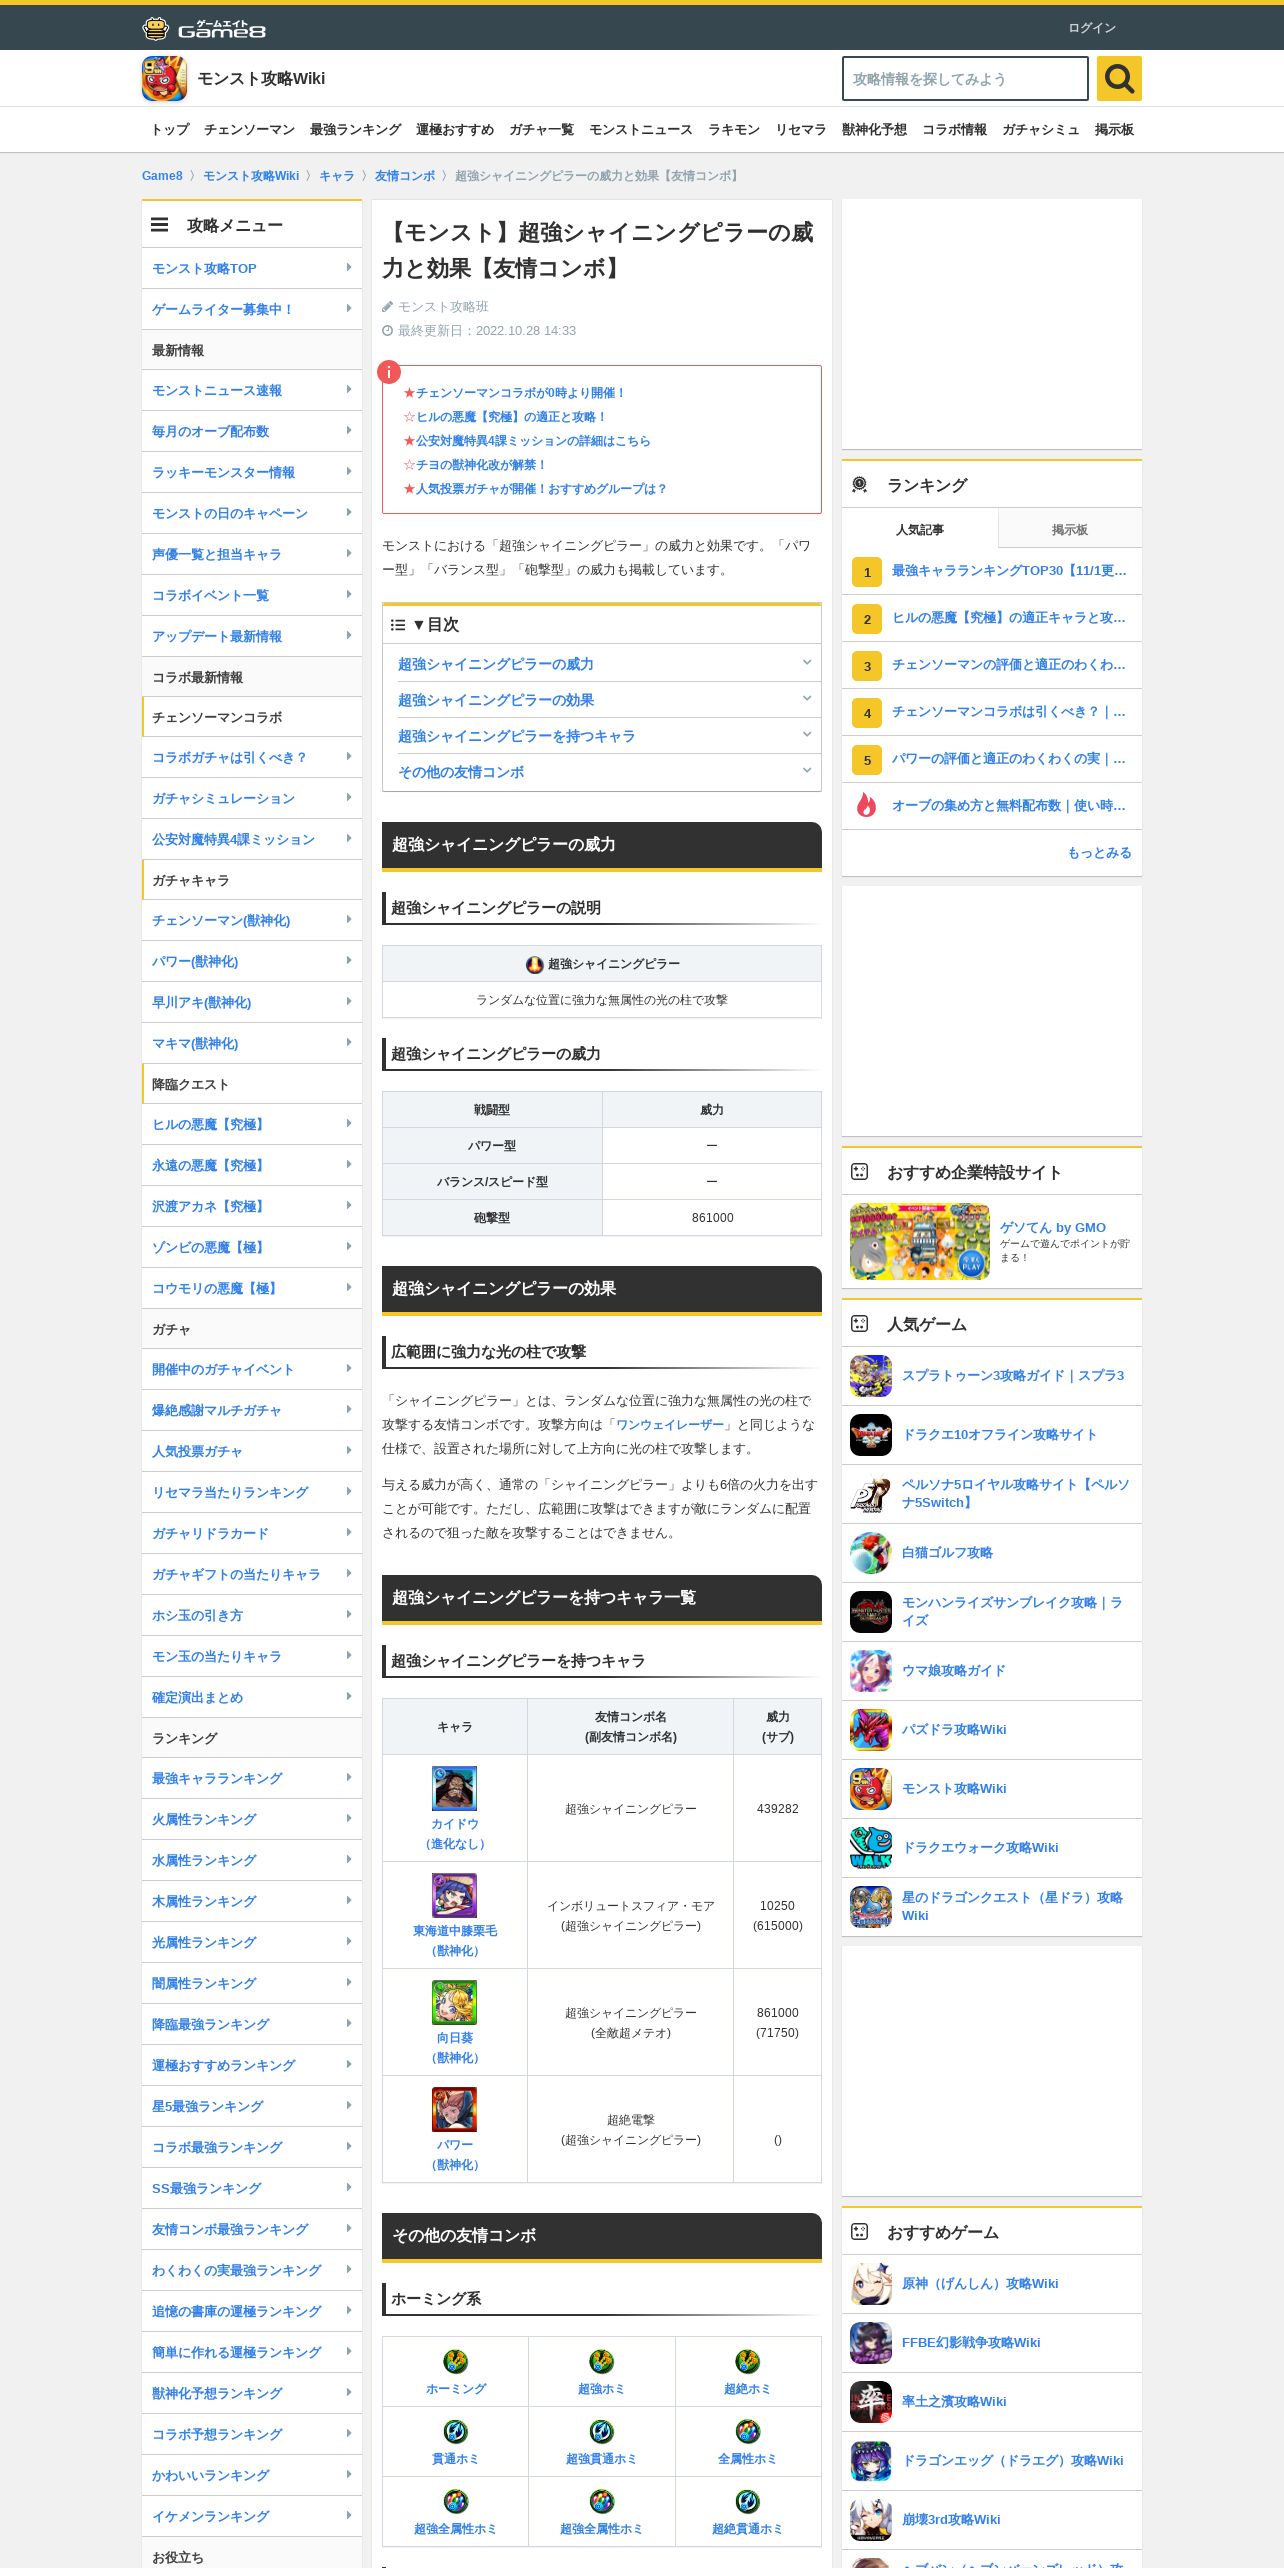Click the arrow on ガチャシミュレーション sidebar row
The image size is (1284, 2568).
[x=348, y=798]
